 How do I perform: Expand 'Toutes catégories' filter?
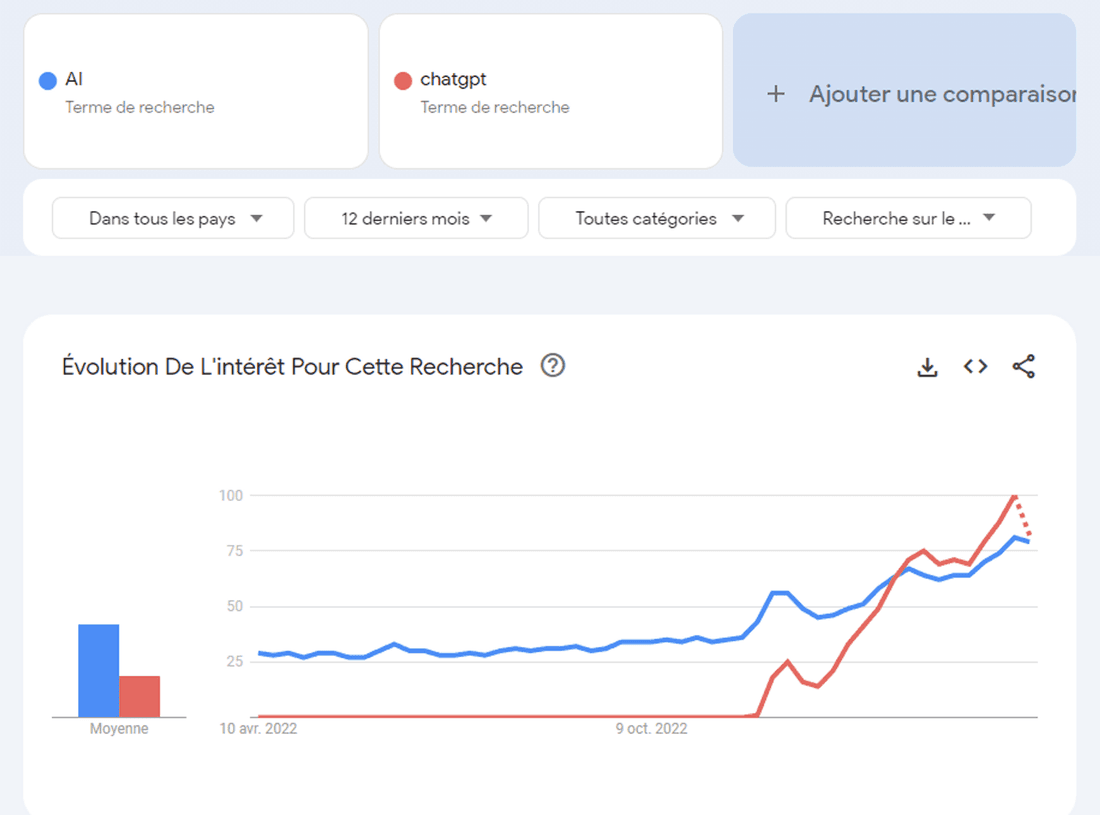(x=657, y=218)
